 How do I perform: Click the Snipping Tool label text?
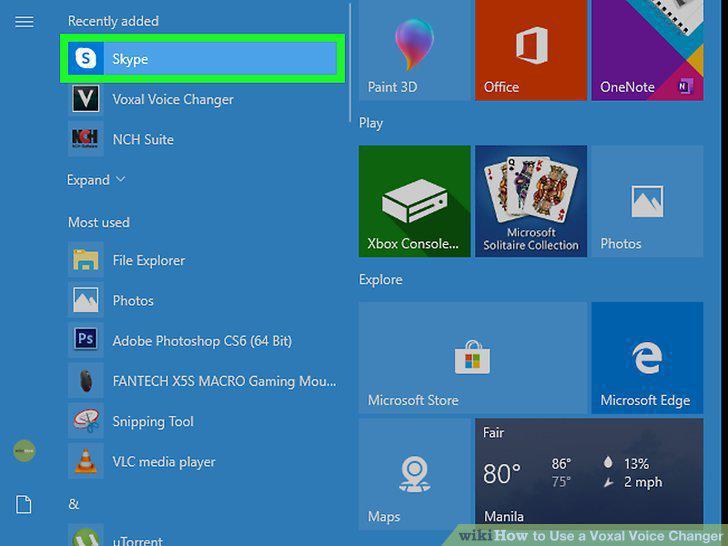click(153, 422)
